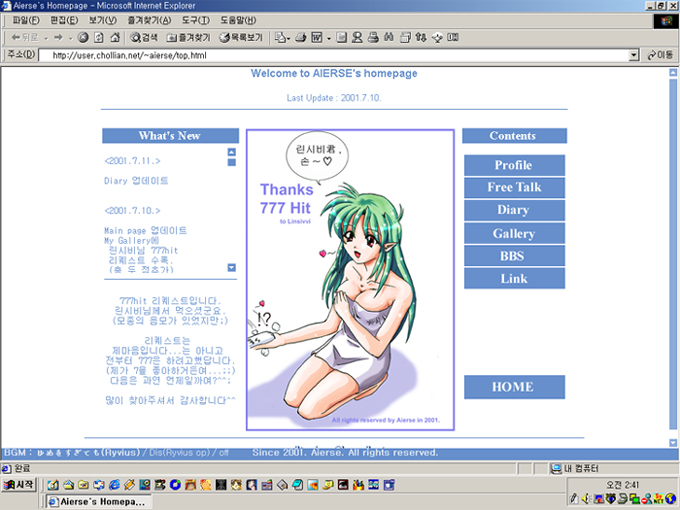Open the Diary page button
The height and width of the screenshot is (510, 680).
514,210
